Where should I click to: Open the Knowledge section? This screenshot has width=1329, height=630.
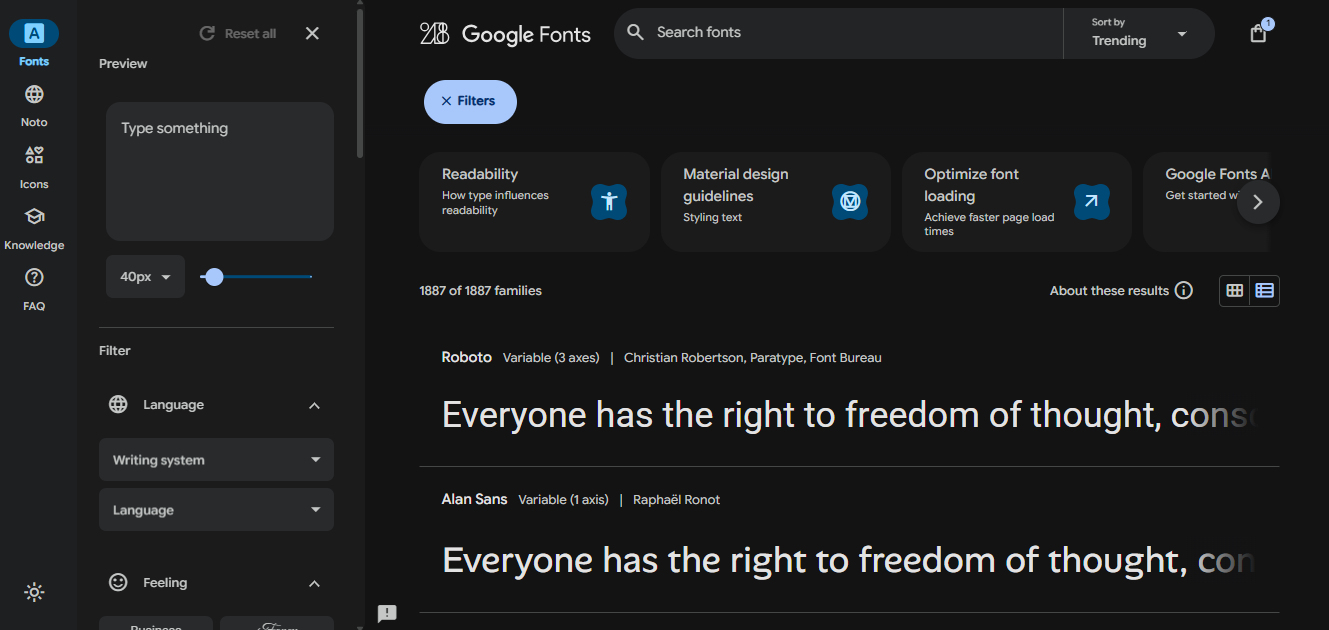(x=34, y=227)
